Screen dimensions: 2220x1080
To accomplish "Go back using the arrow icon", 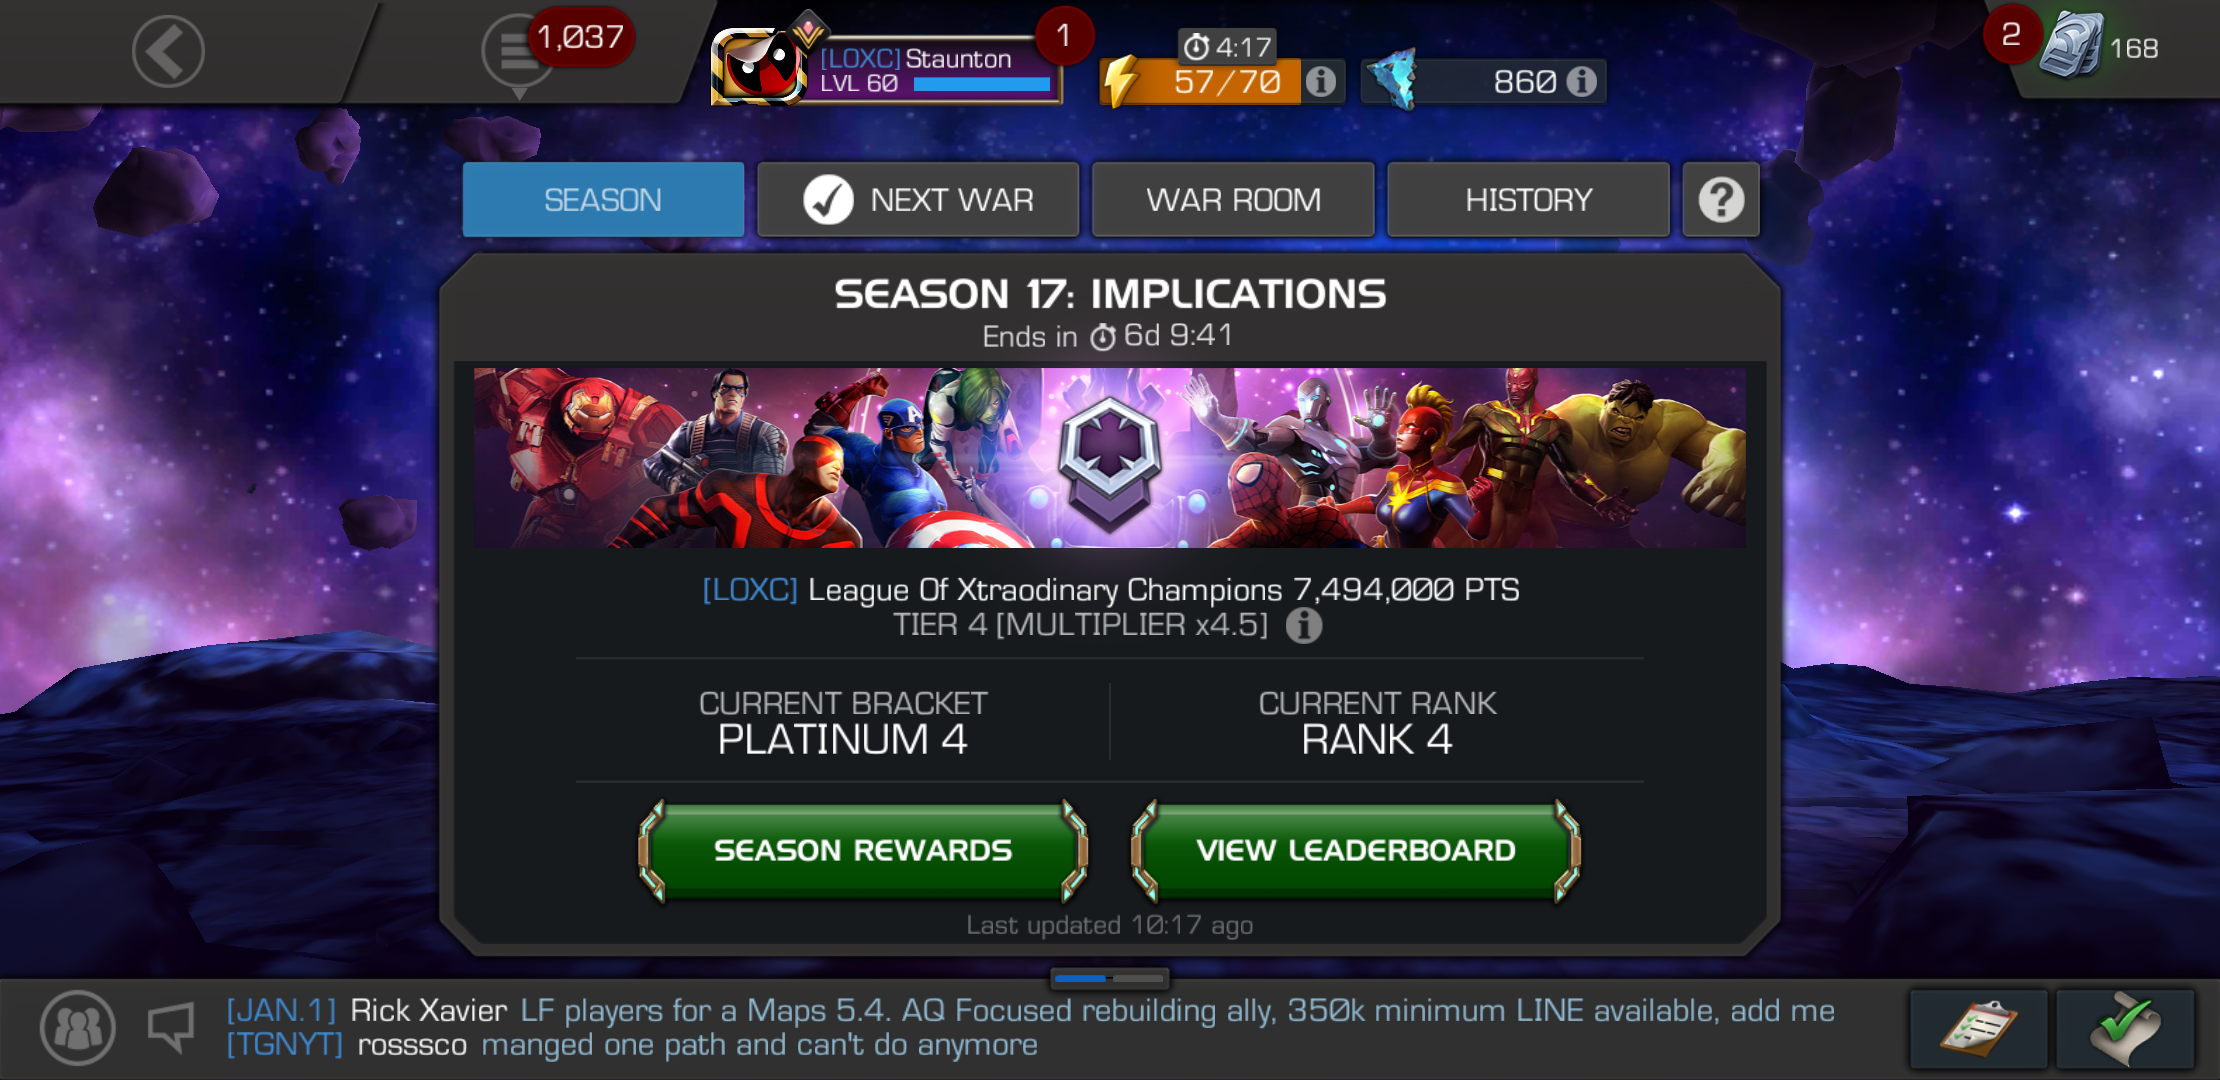I will [168, 52].
